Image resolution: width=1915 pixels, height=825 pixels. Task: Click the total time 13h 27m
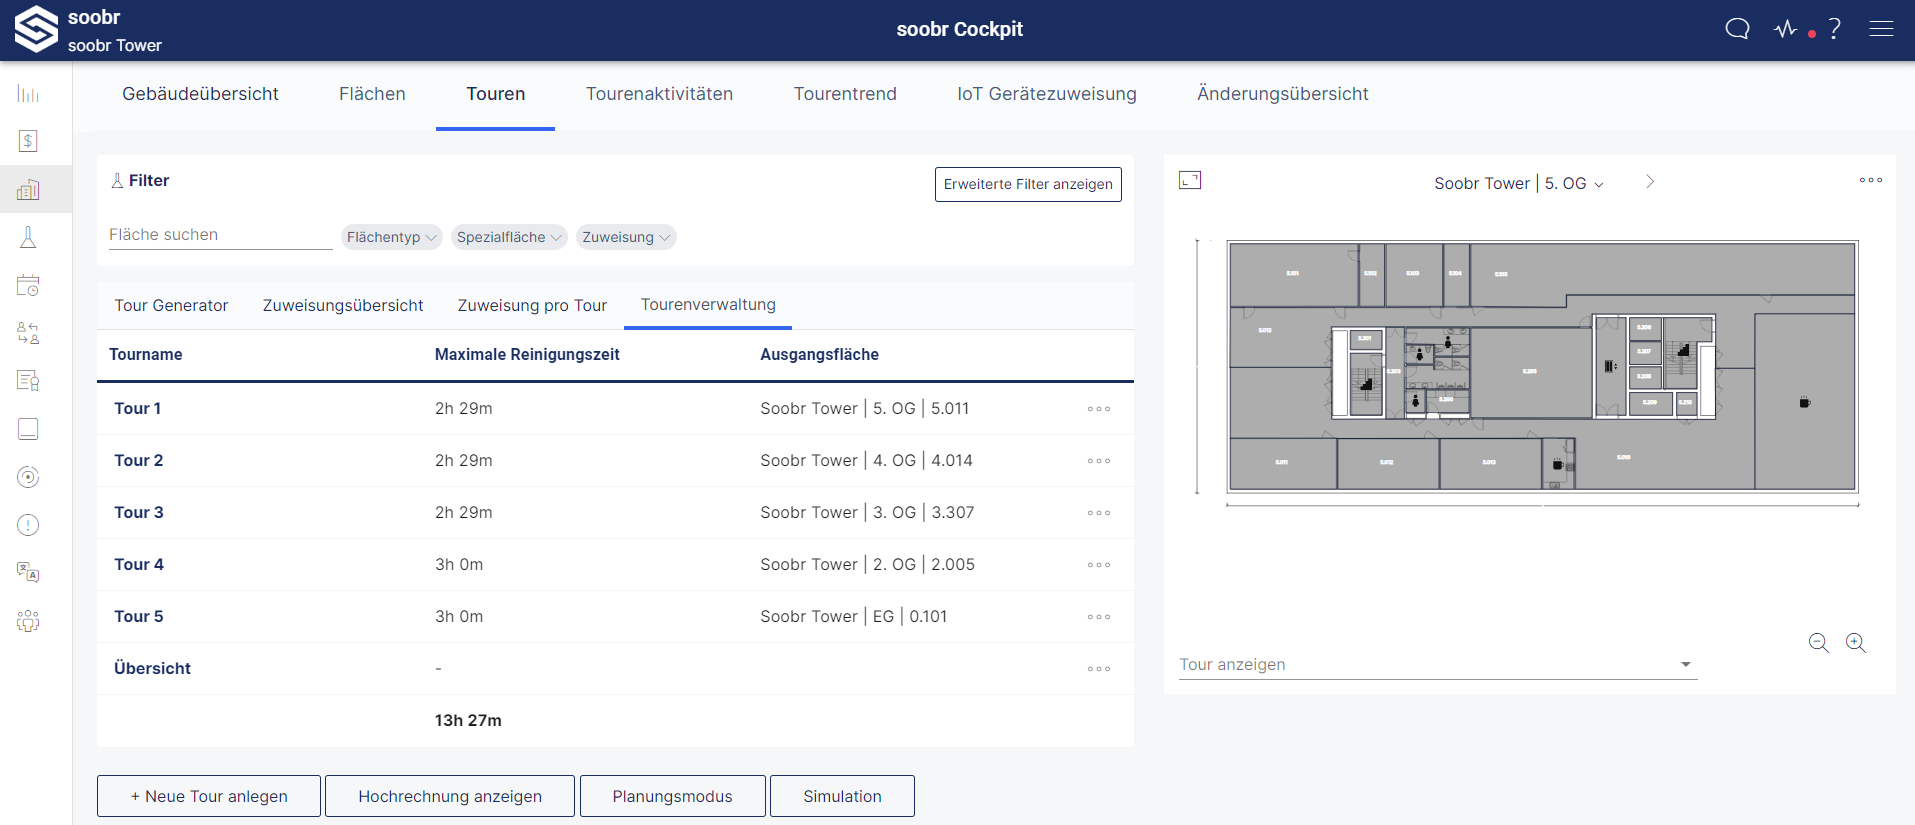[468, 720]
